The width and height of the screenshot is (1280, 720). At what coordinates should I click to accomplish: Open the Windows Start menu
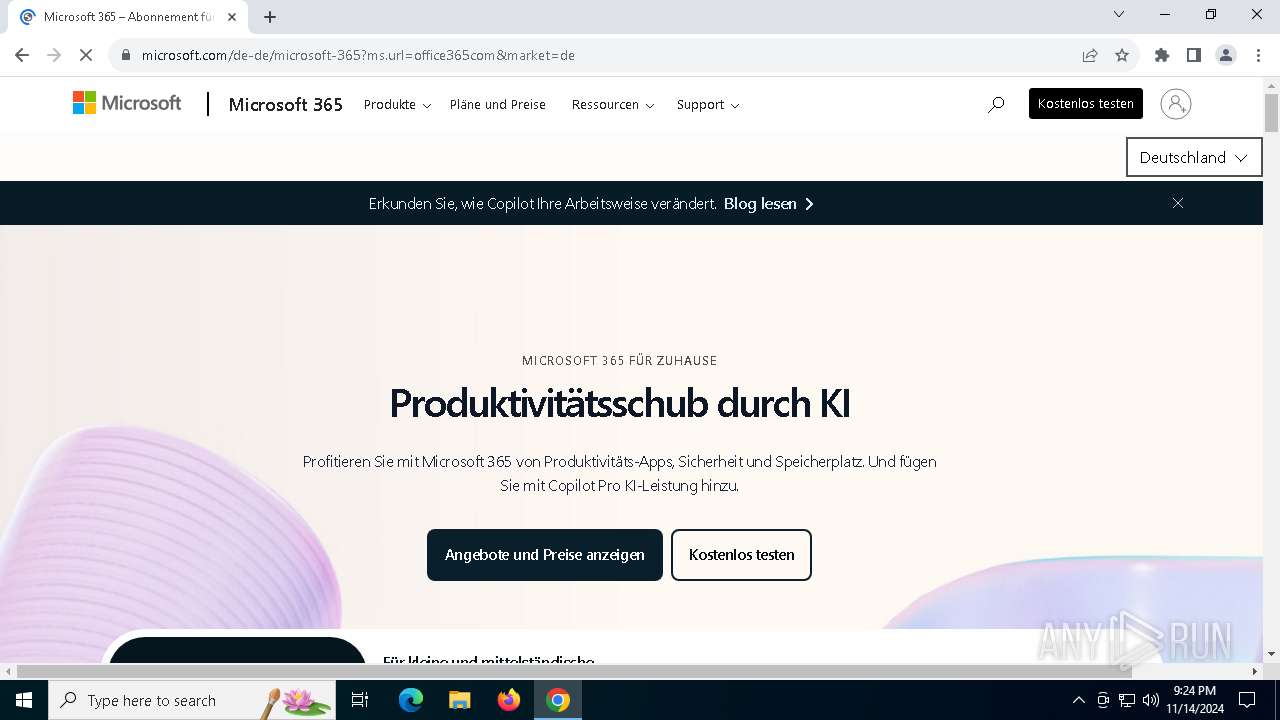[24, 700]
